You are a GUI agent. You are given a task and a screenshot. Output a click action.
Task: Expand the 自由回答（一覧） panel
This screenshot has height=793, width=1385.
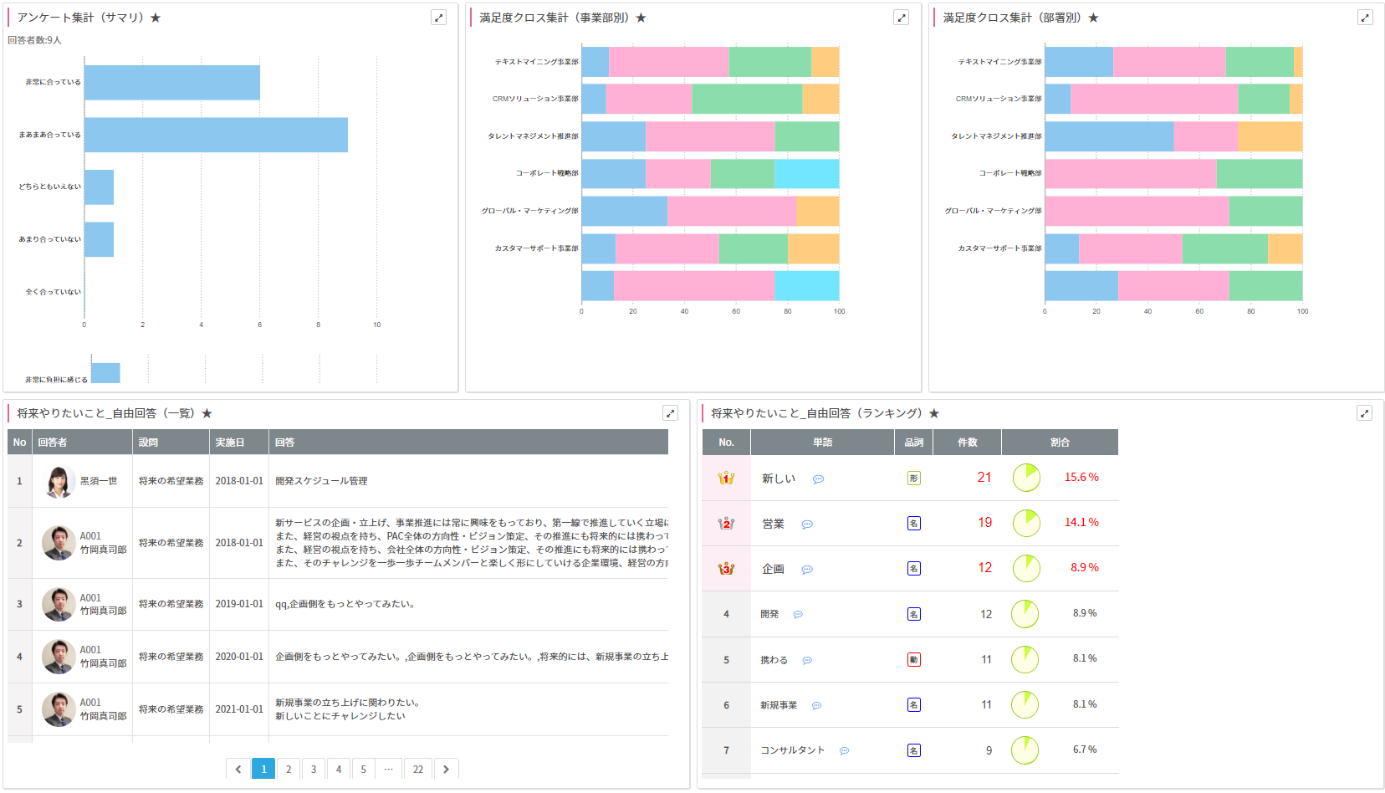[670, 413]
